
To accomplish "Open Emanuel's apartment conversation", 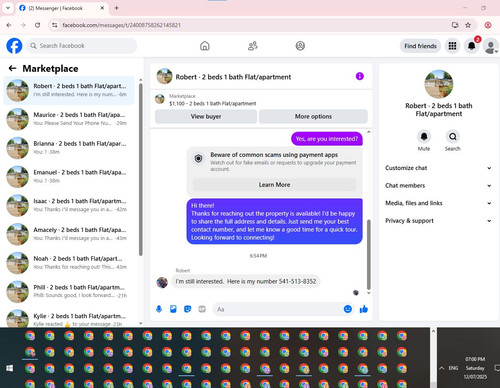I will tap(69, 176).
